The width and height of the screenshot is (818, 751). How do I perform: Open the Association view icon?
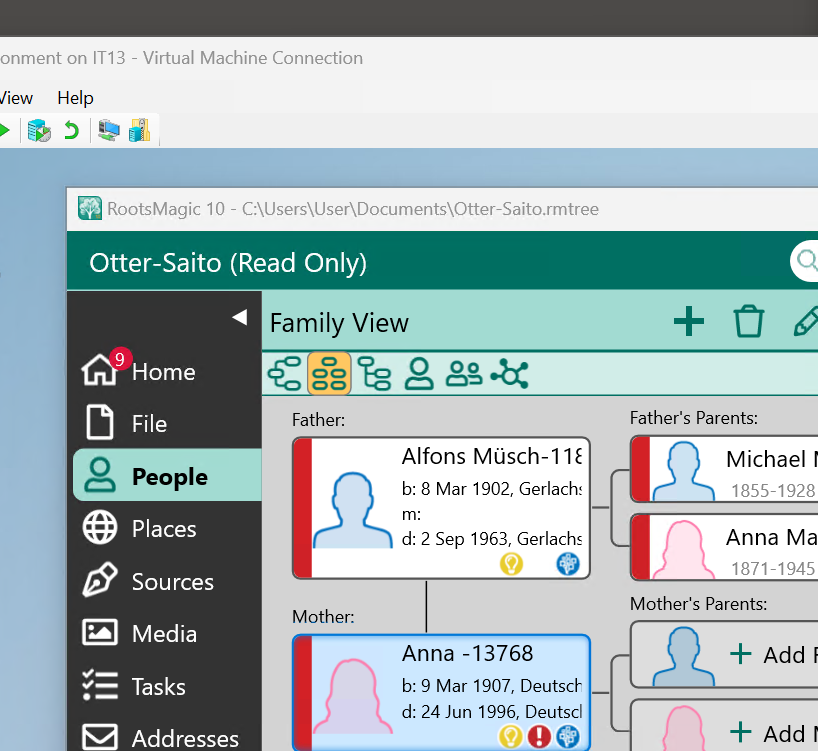pos(510,374)
